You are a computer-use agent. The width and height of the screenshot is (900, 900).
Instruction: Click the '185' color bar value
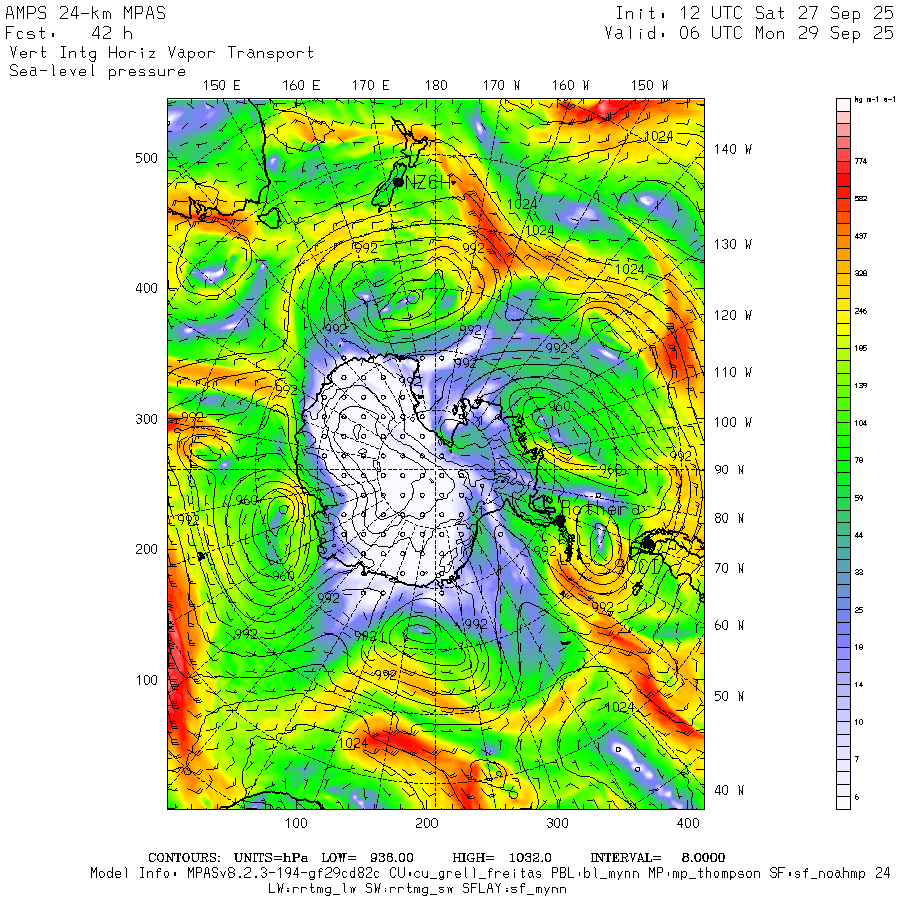(x=860, y=348)
